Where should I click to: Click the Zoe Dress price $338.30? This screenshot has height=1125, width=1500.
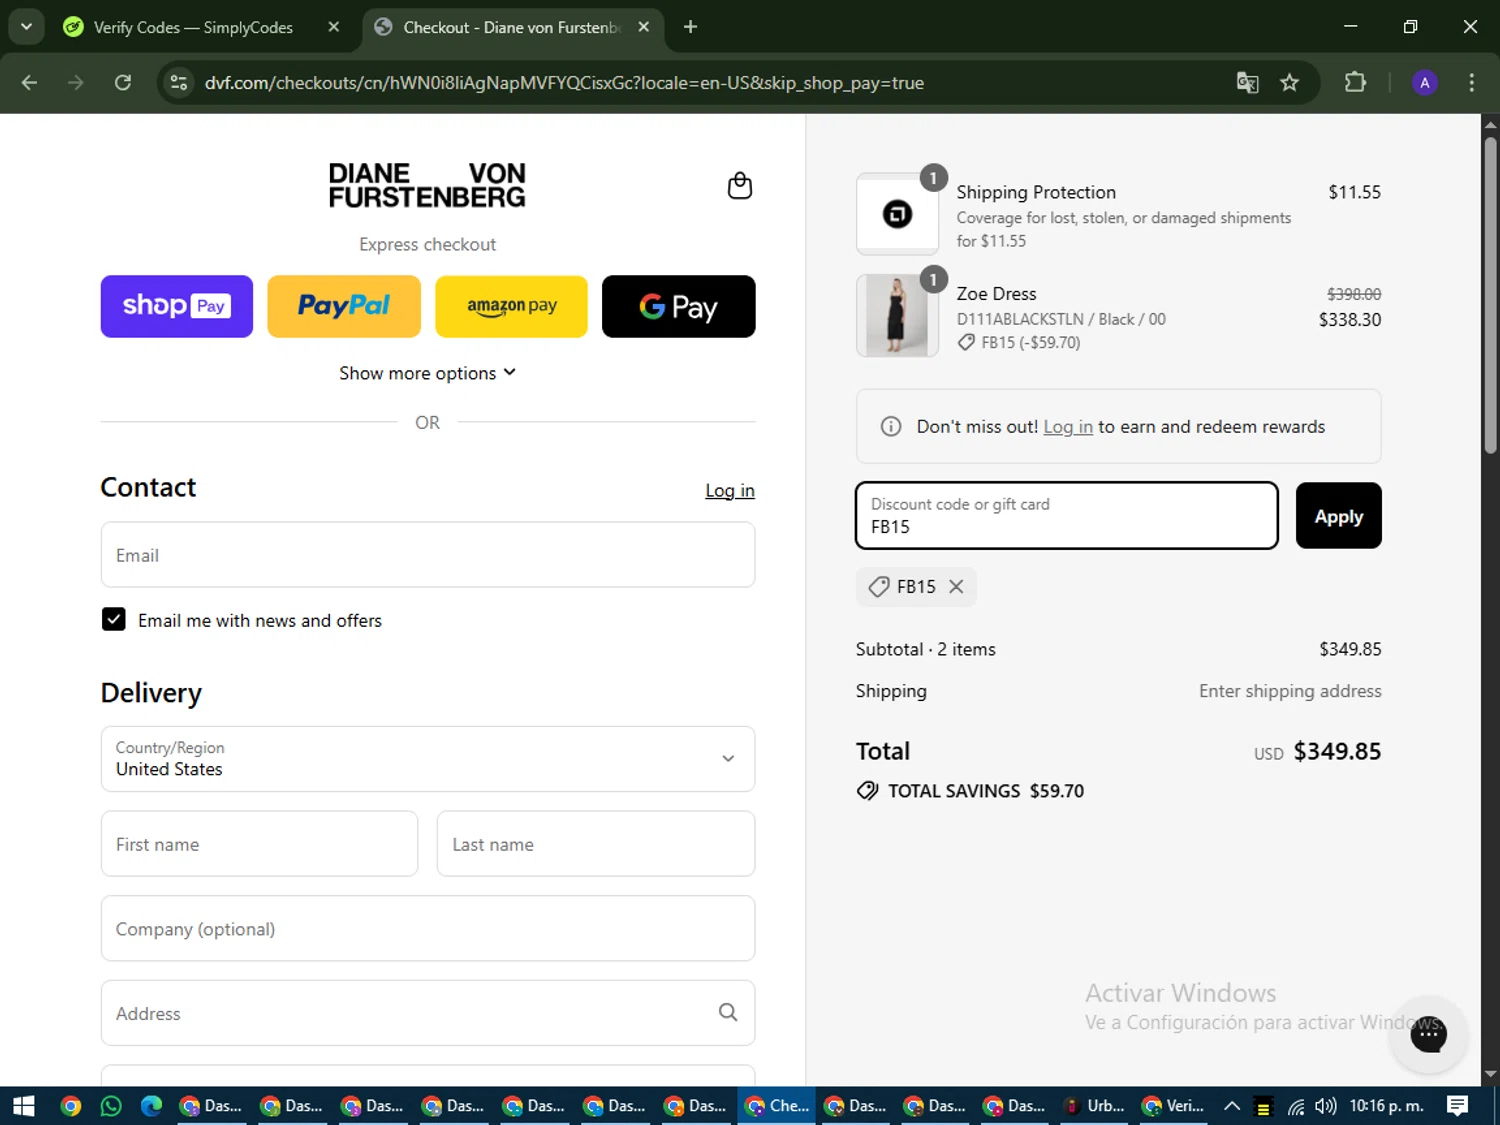pos(1349,320)
